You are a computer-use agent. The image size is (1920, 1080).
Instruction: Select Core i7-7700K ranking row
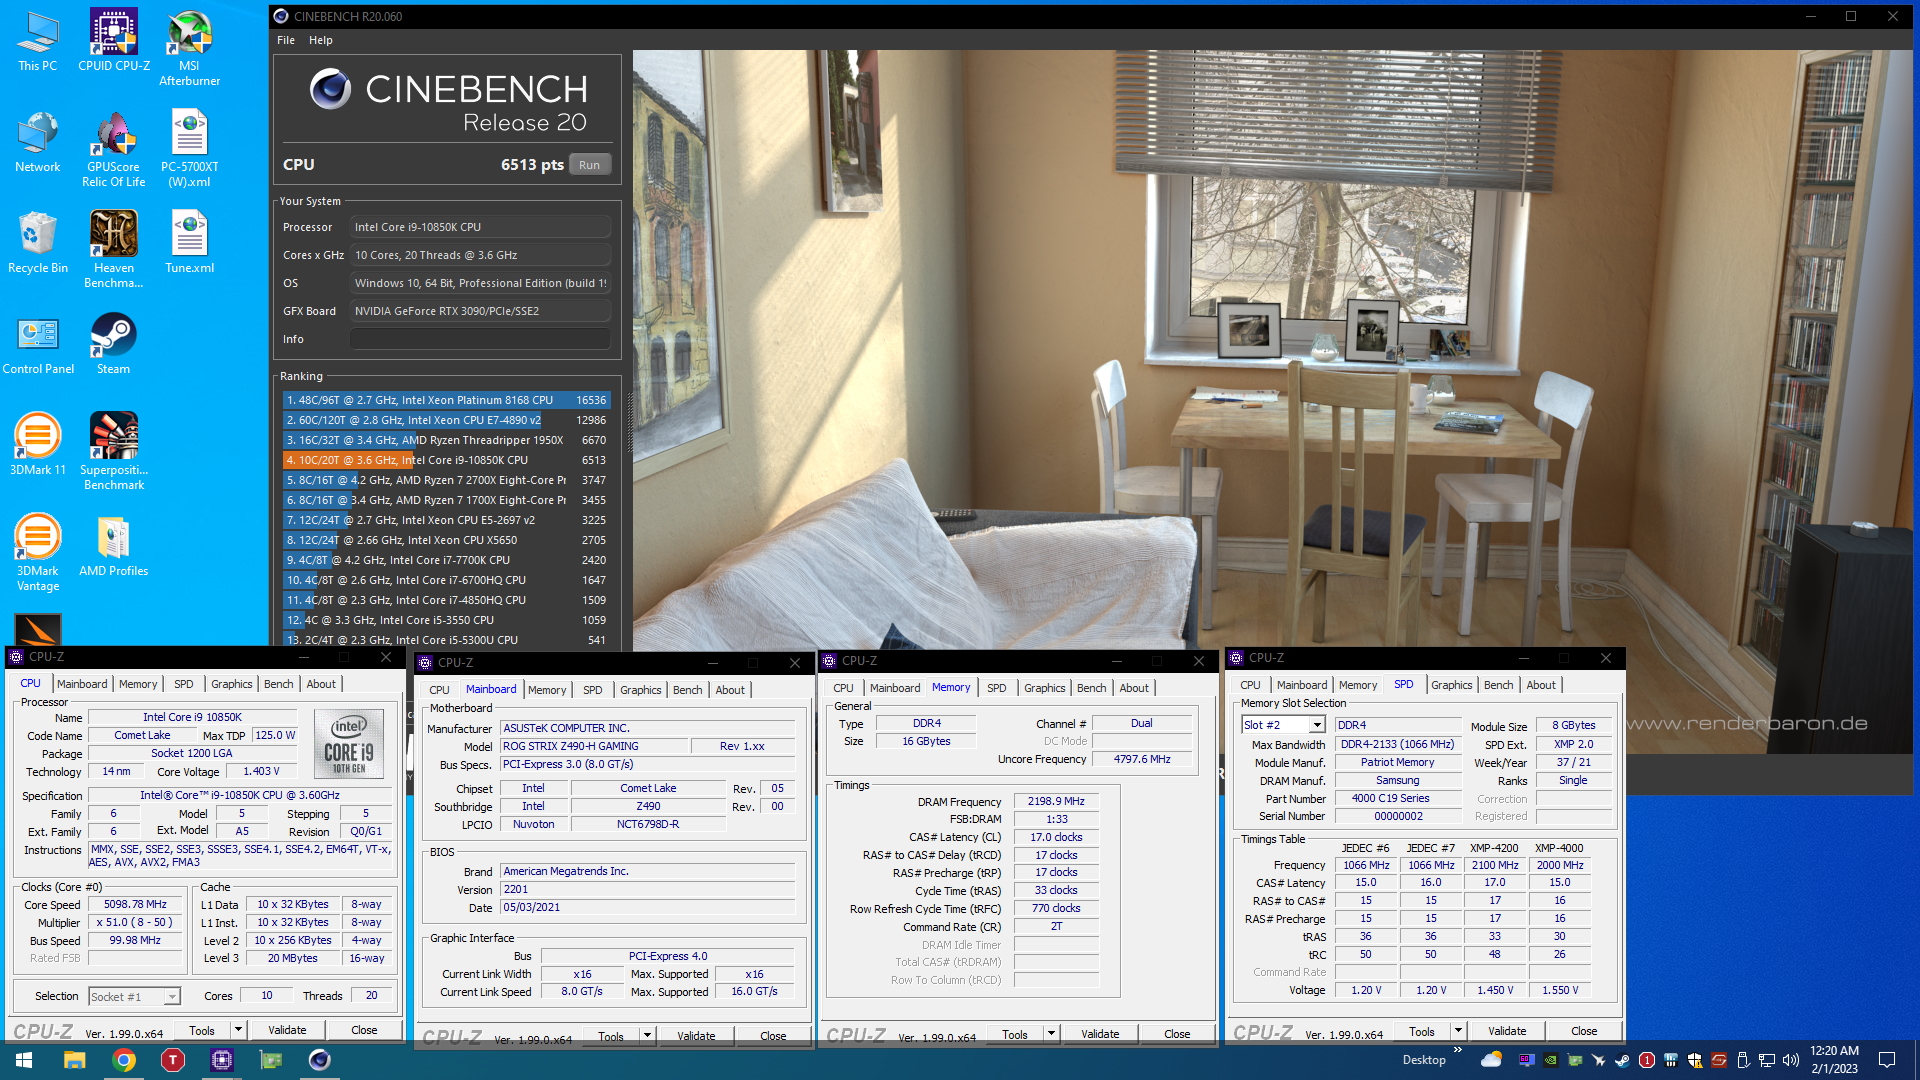(446, 560)
